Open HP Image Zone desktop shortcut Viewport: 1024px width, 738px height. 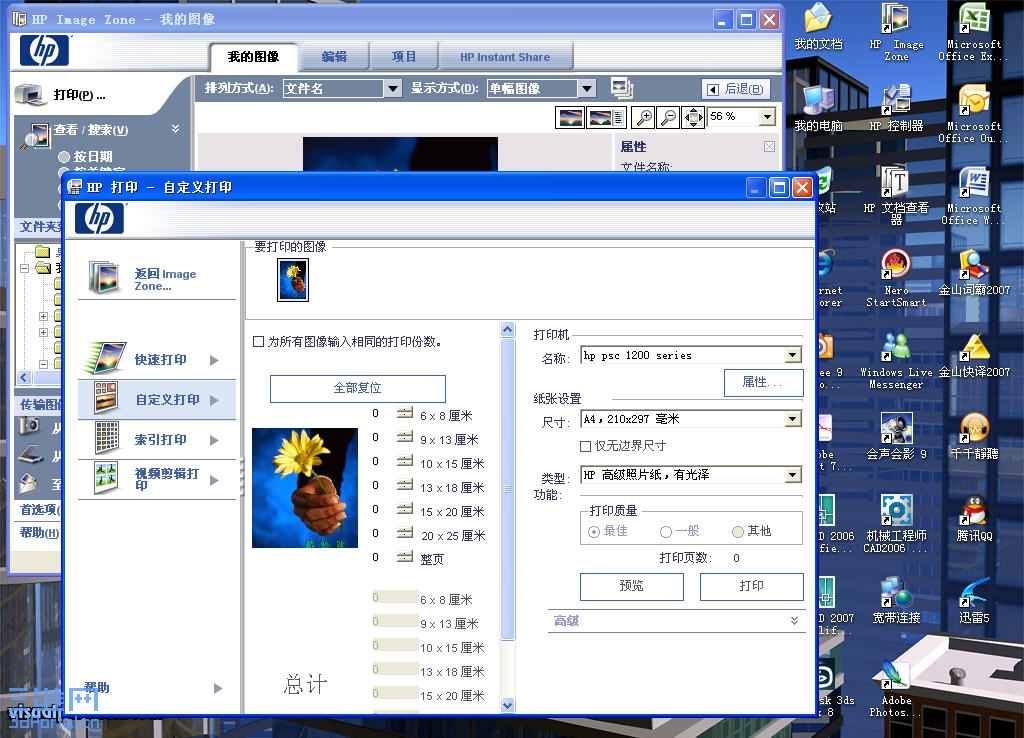[896, 31]
